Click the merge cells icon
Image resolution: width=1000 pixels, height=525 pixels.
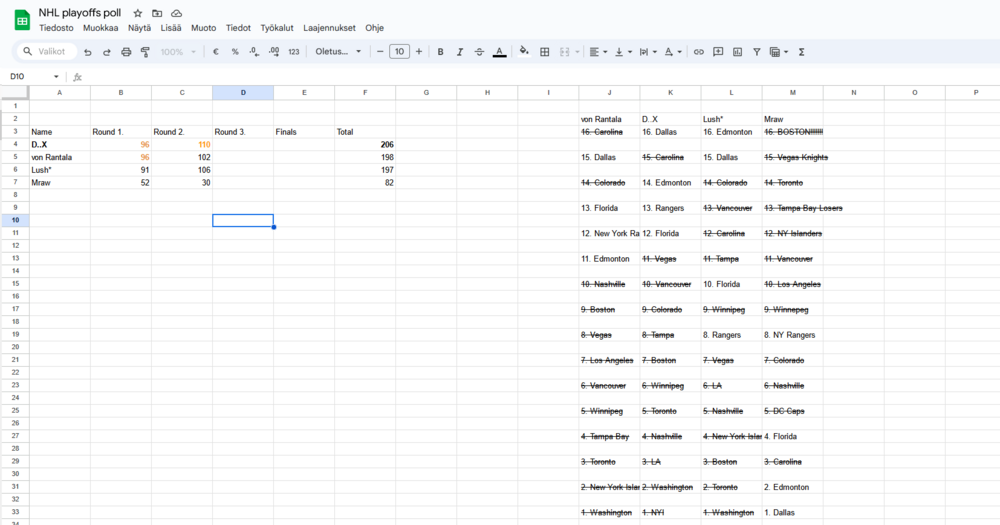coord(564,52)
